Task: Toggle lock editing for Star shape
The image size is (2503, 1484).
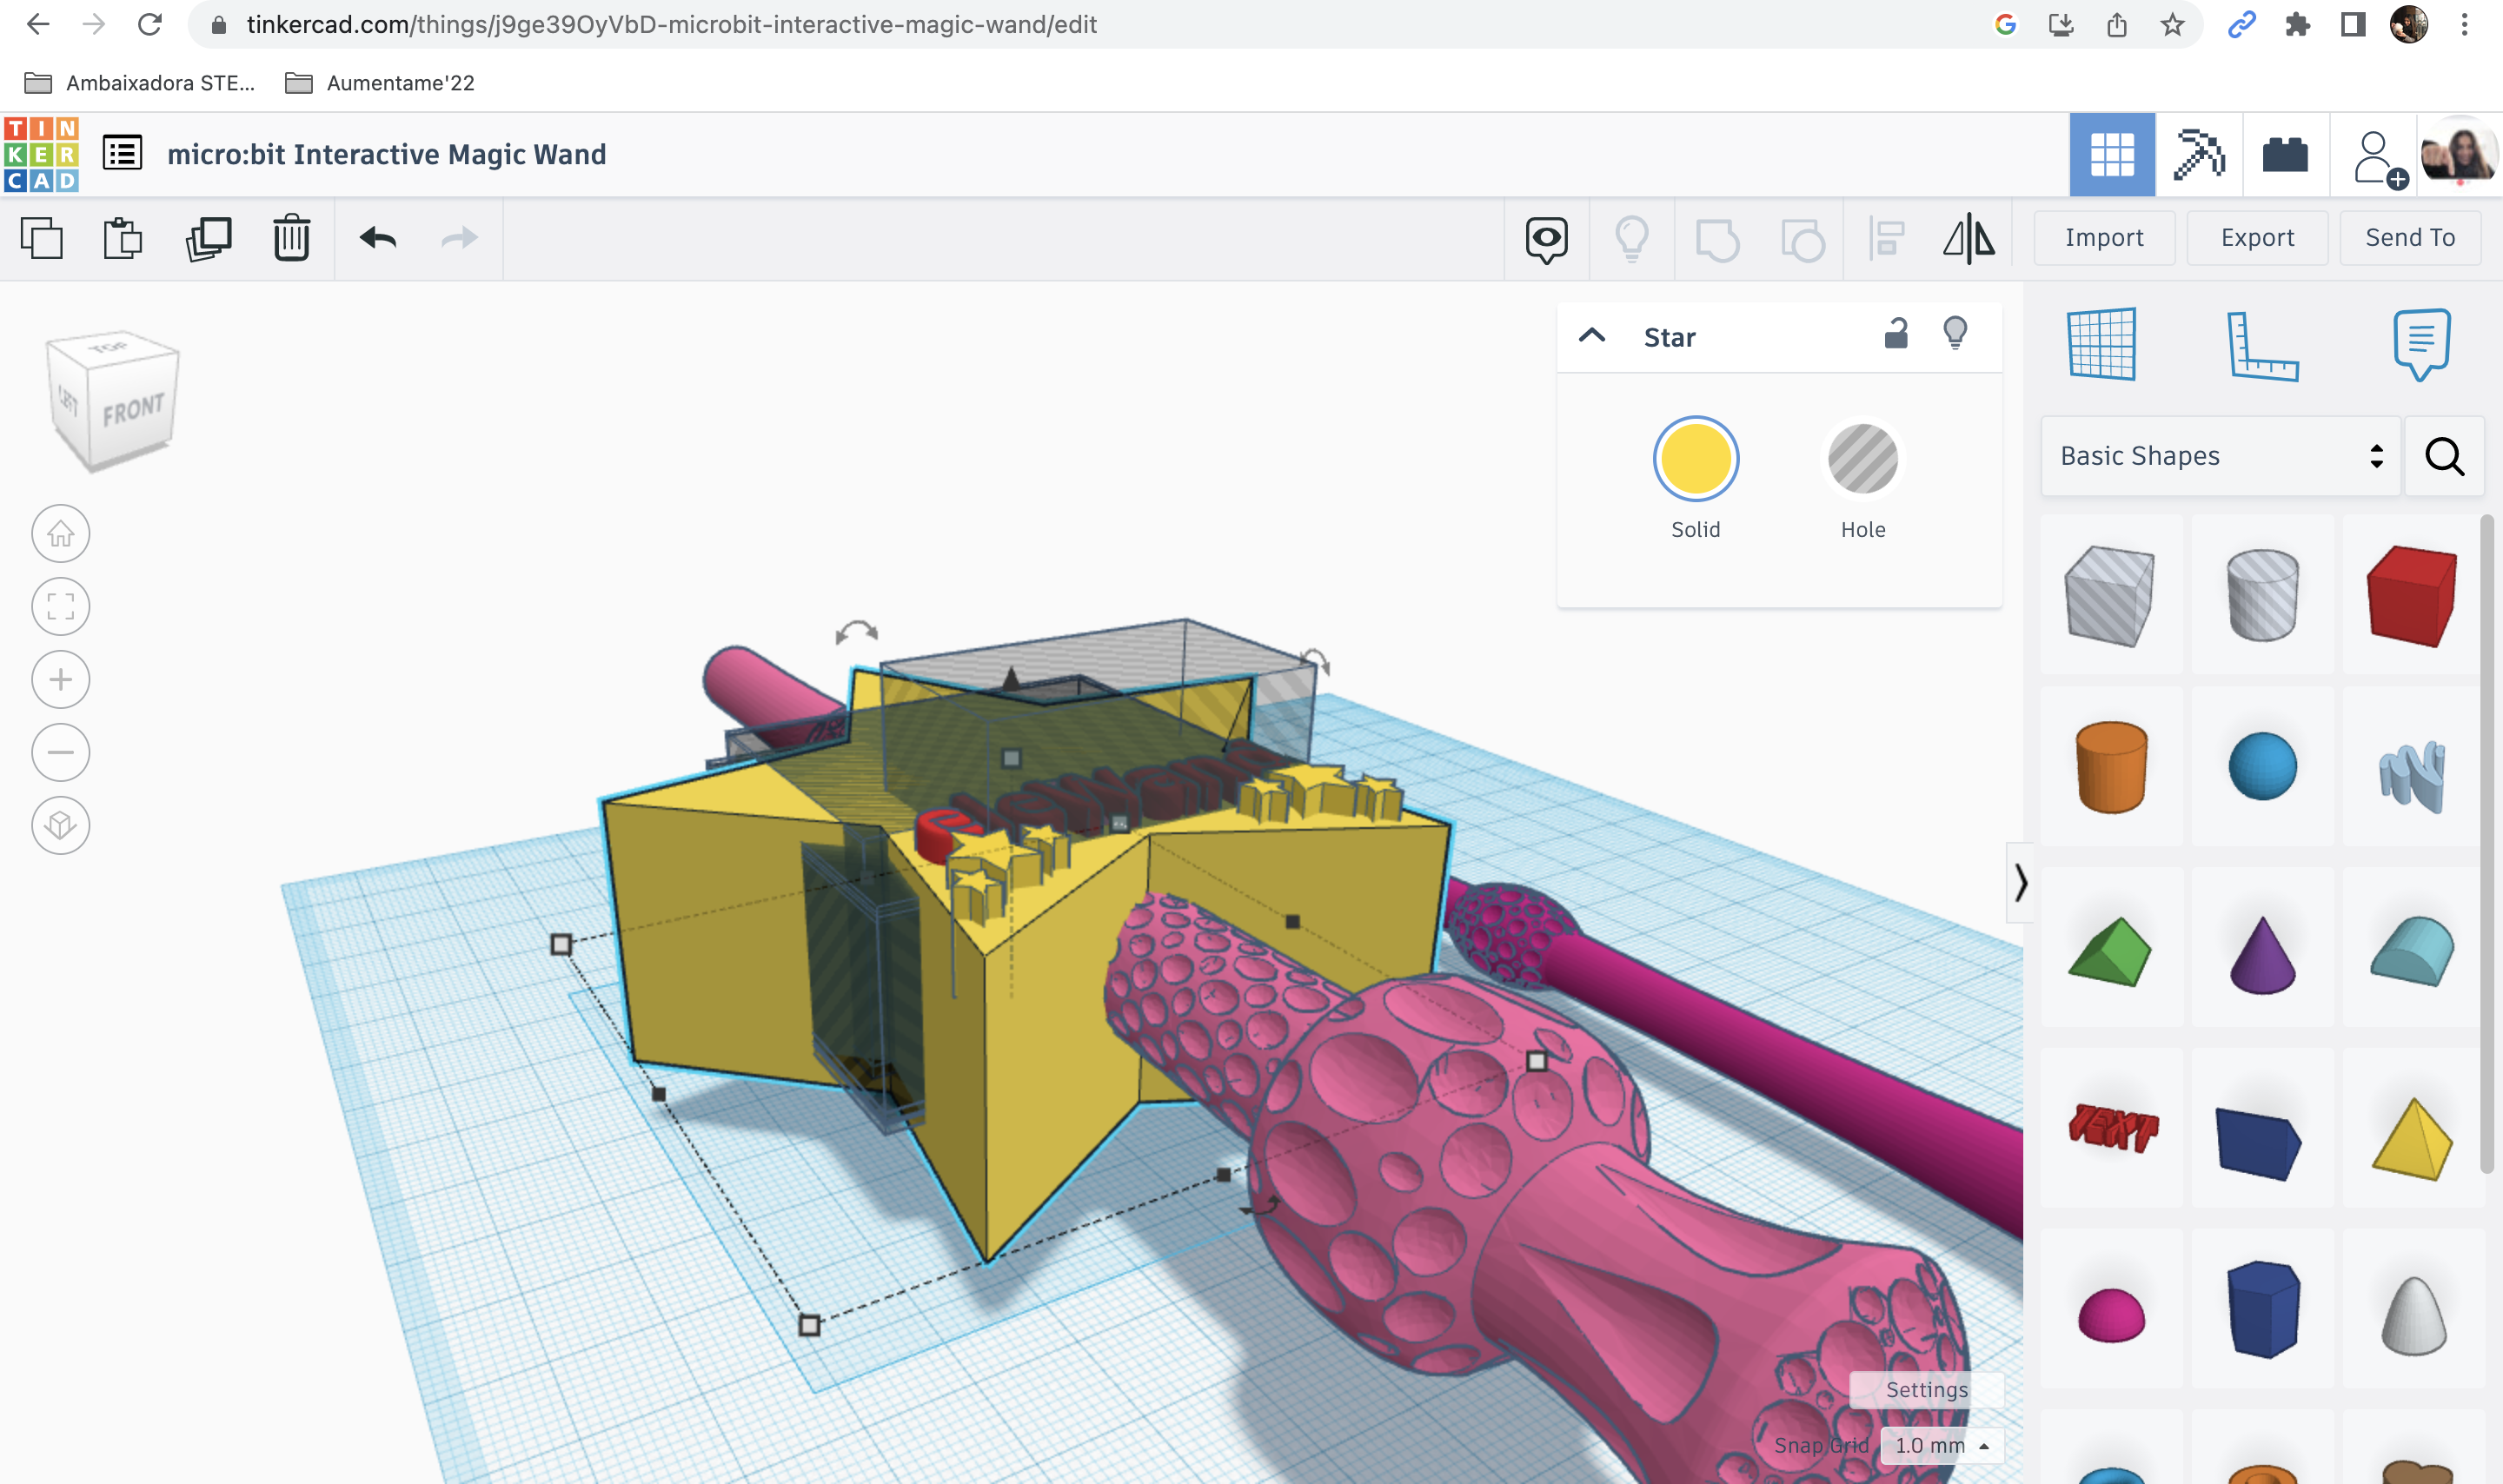Action: (1895, 334)
